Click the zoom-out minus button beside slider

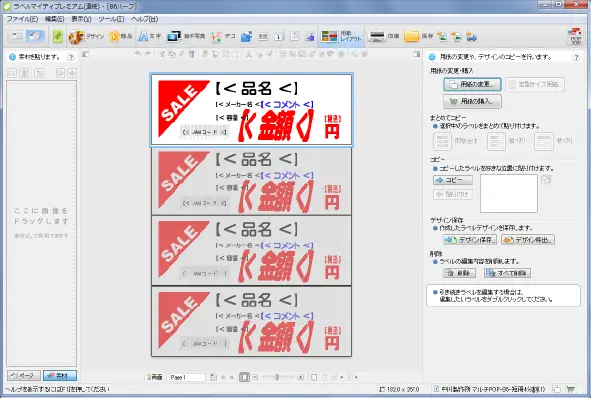click(x=255, y=377)
